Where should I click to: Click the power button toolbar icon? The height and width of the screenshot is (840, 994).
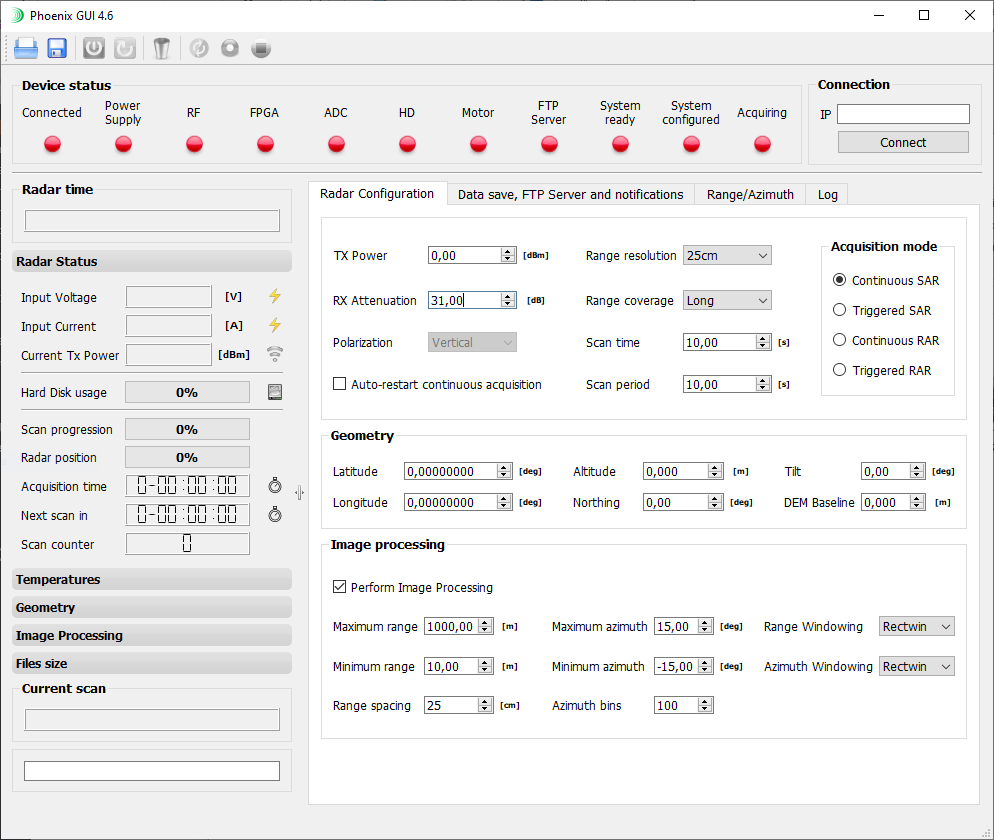pos(94,48)
